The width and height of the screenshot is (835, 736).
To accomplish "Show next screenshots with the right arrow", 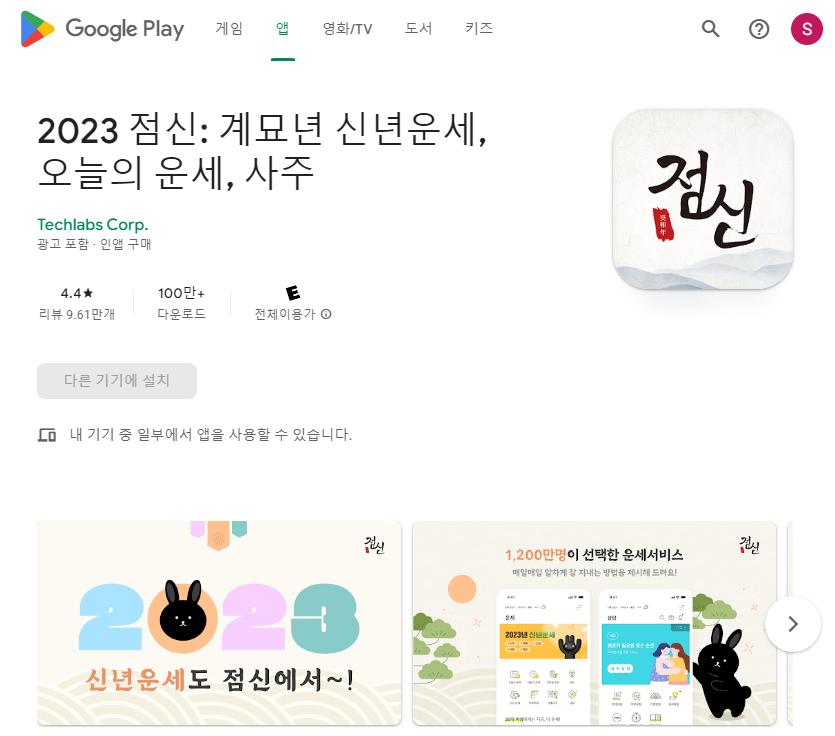I will click(x=793, y=624).
